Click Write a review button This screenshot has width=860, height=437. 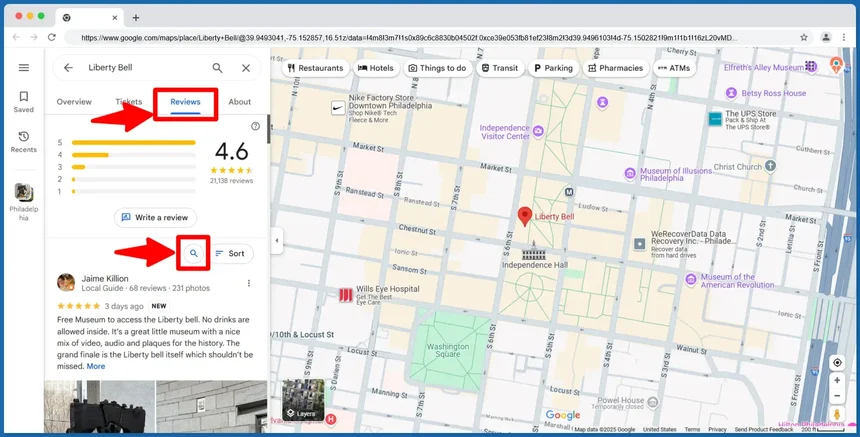(x=155, y=218)
